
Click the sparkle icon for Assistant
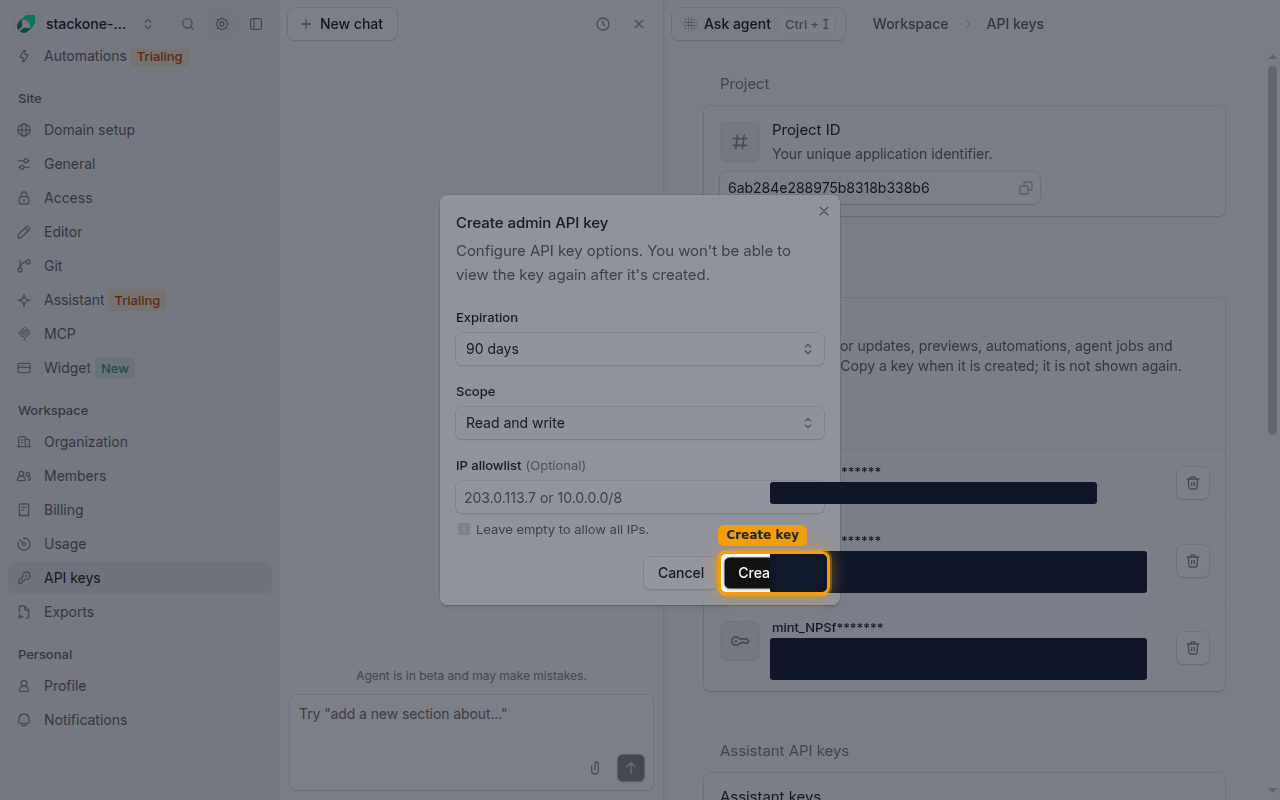24,300
